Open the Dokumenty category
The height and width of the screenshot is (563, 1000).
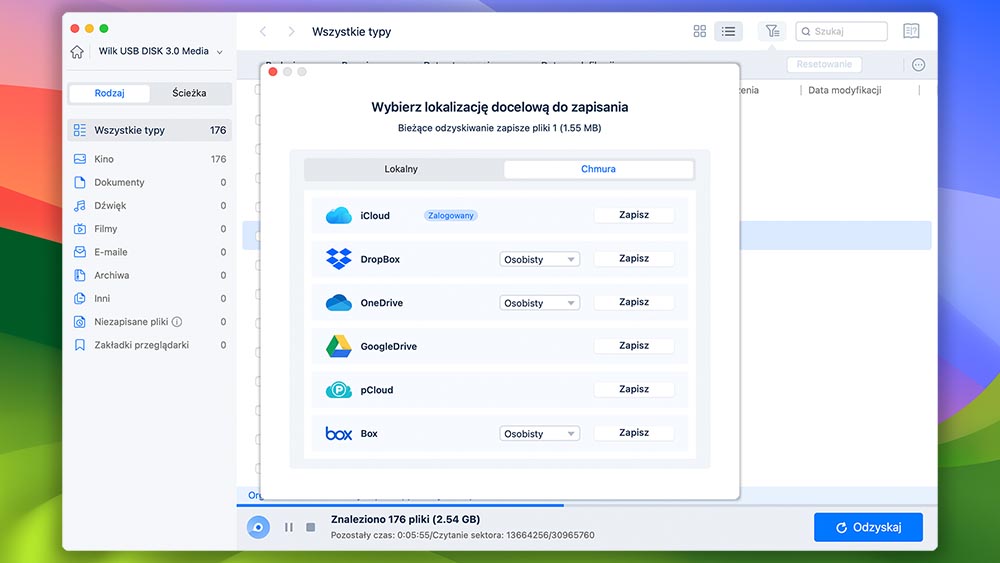pos(149,182)
